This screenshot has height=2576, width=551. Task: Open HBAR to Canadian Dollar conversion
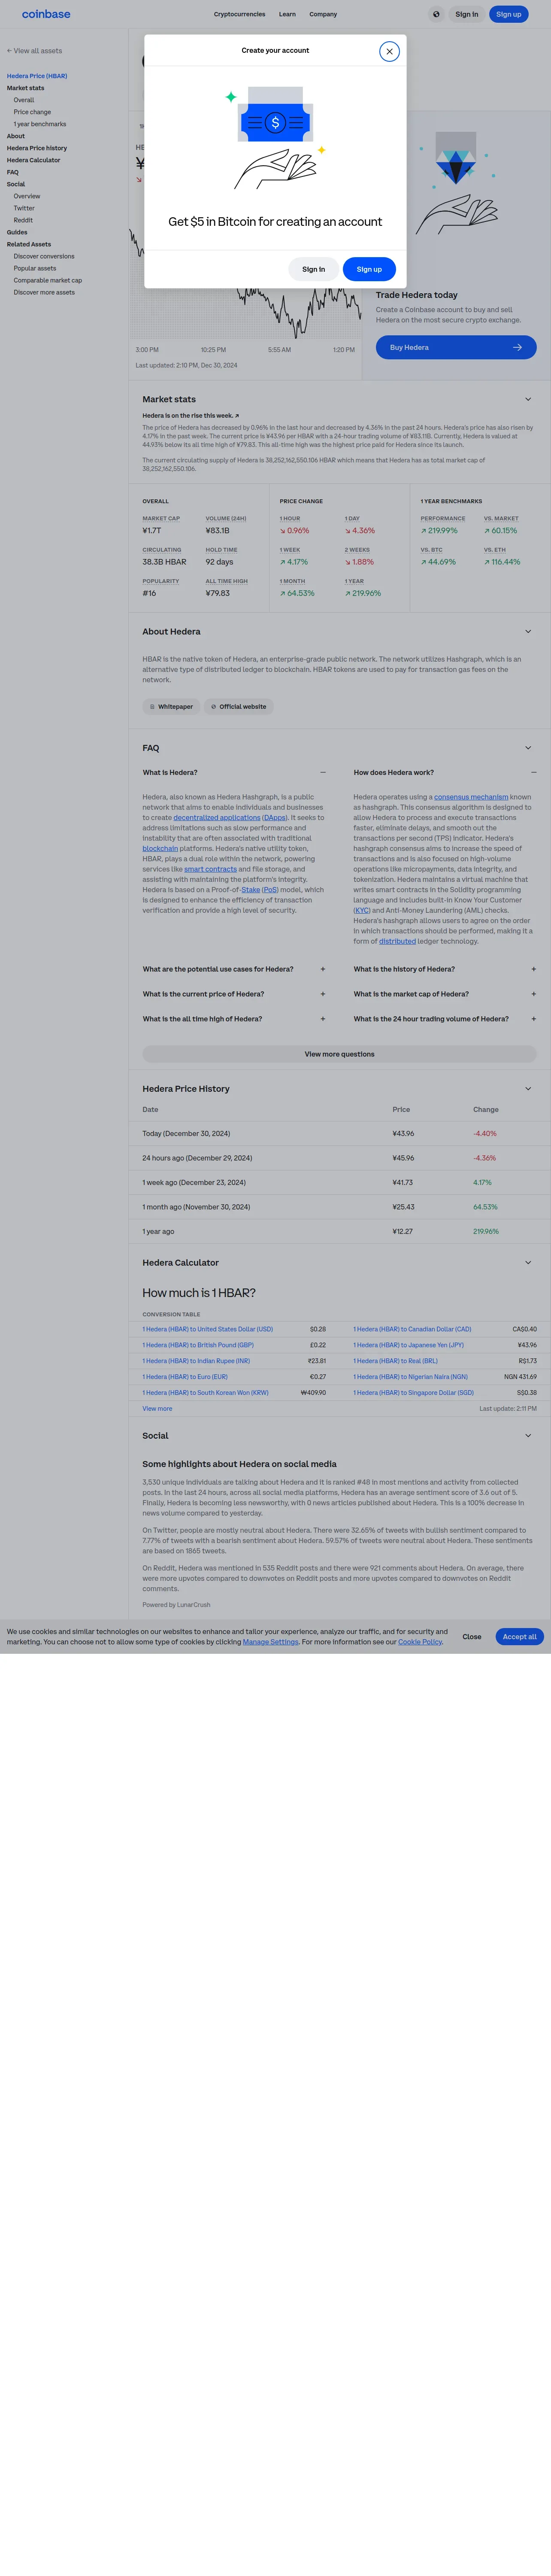tap(412, 1329)
